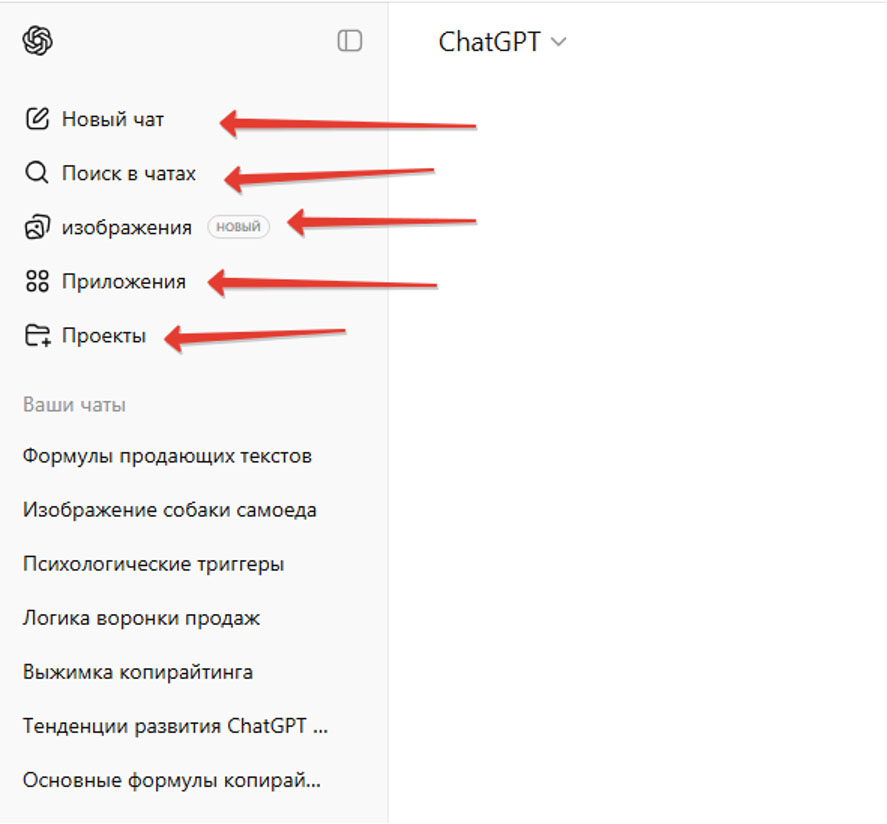Select the Поиск в чатах text label
The image size is (887, 824).
click(129, 173)
